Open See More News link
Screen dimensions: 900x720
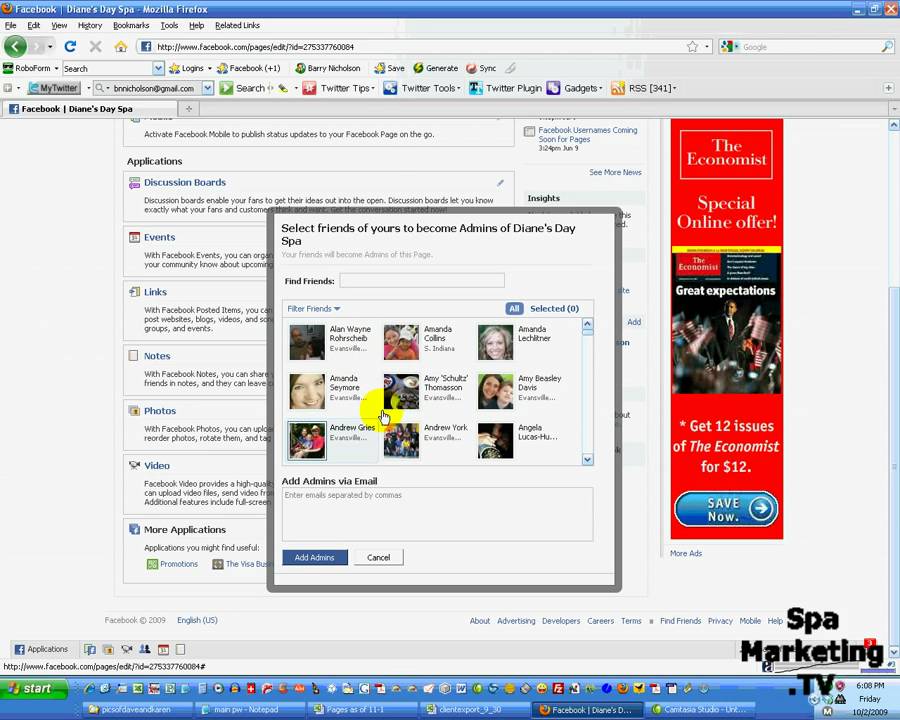coord(615,172)
